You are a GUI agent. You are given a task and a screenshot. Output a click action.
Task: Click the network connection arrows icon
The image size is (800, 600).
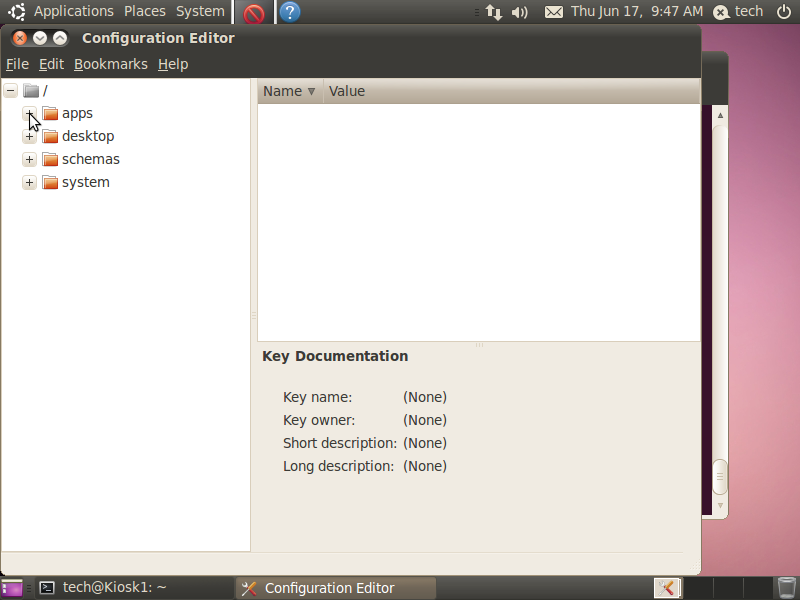pos(493,12)
